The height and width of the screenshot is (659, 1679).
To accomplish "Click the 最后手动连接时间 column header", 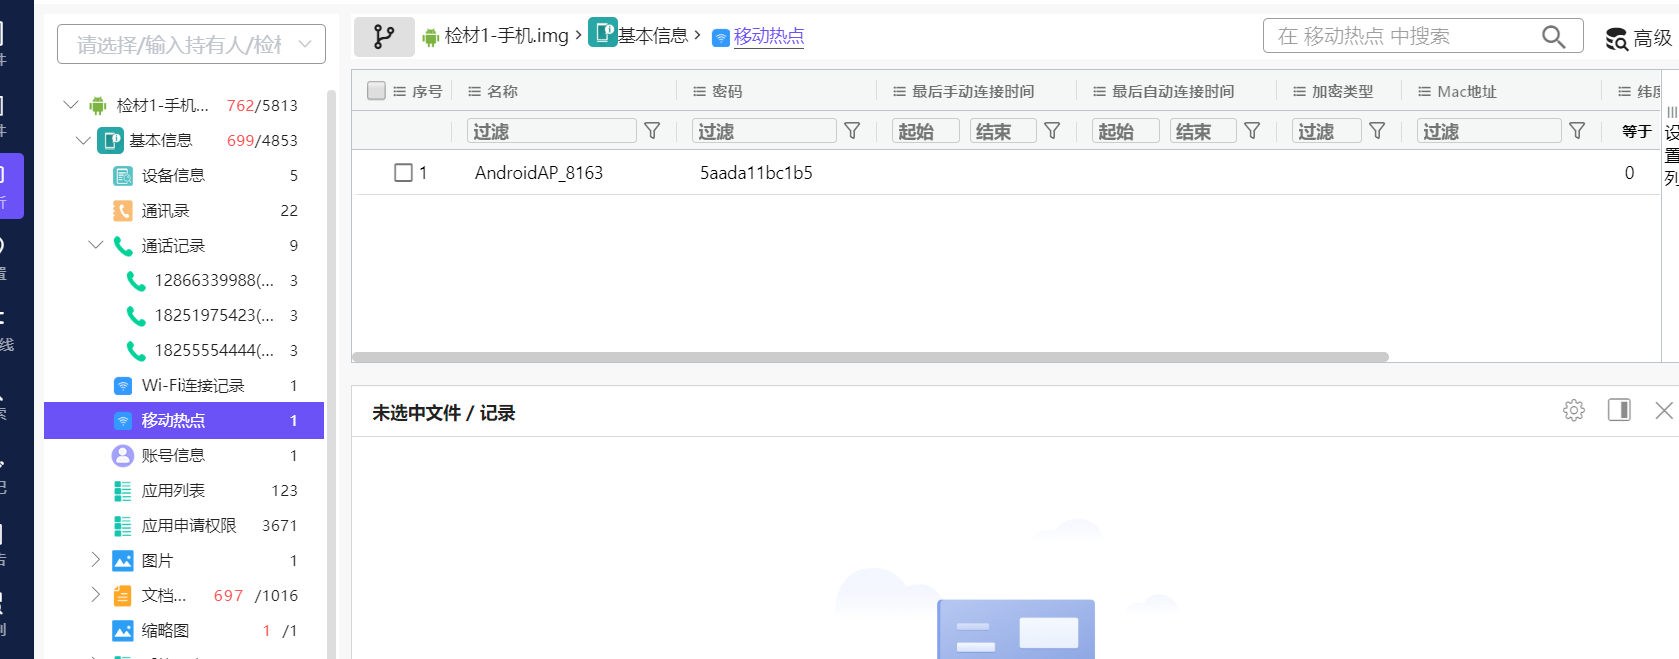I will (x=973, y=91).
